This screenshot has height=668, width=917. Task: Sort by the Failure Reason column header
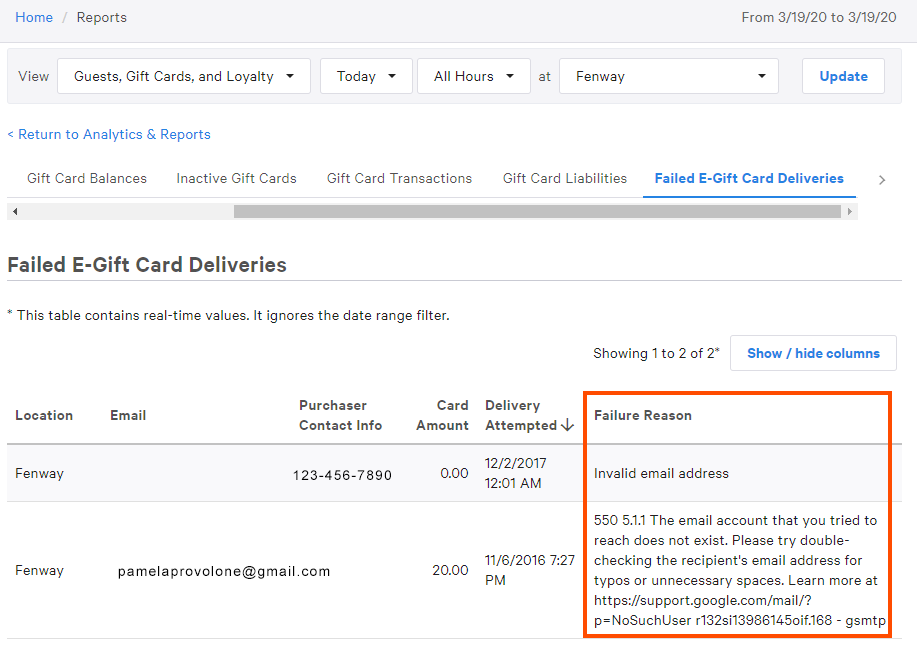(x=643, y=415)
